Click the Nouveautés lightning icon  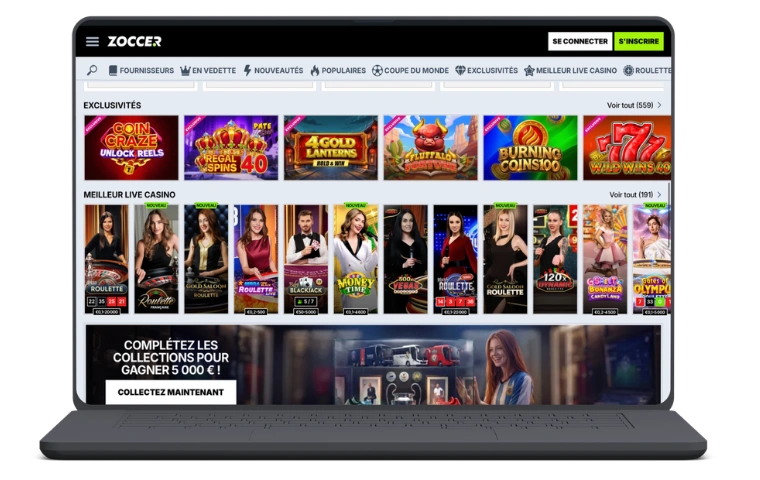tap(247, 70)
